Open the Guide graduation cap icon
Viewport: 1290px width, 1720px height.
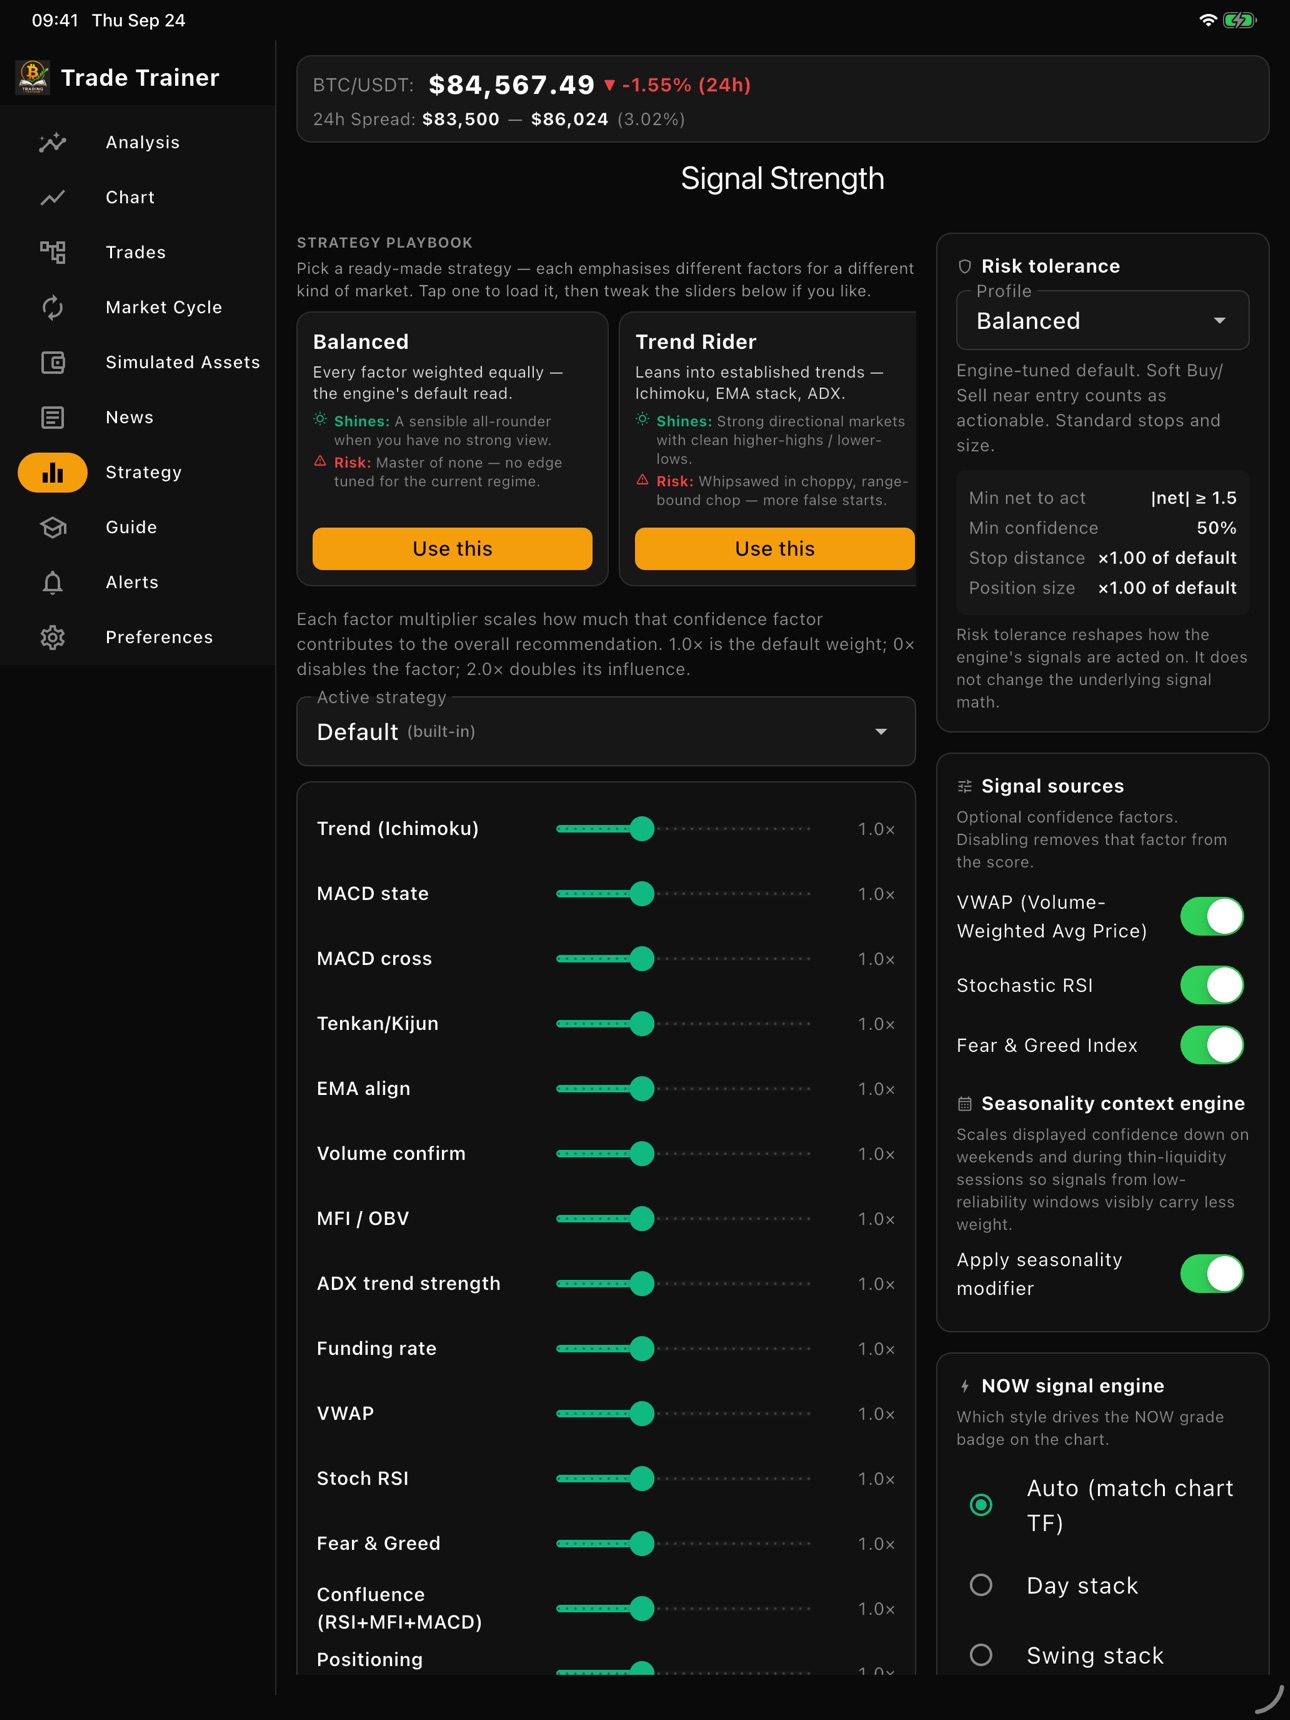(53, 528)
